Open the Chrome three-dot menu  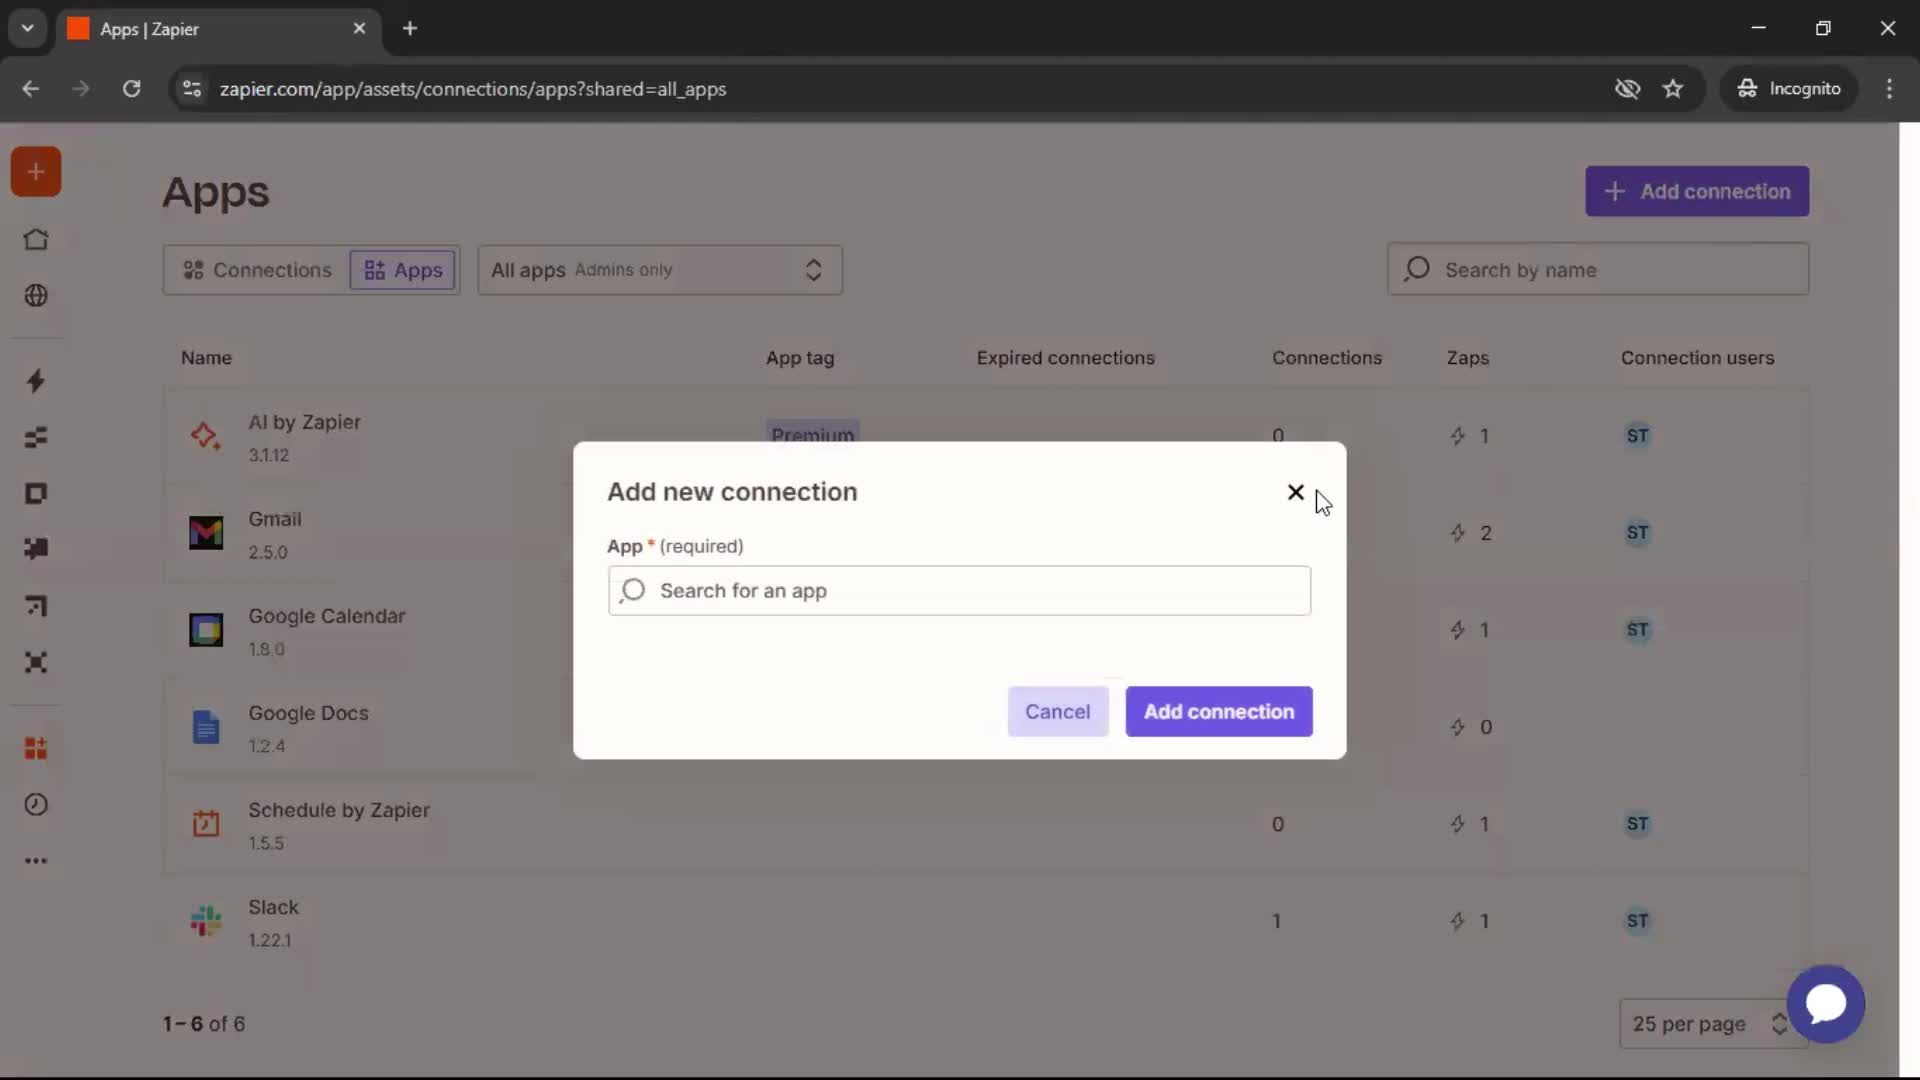coord(1889,89)
